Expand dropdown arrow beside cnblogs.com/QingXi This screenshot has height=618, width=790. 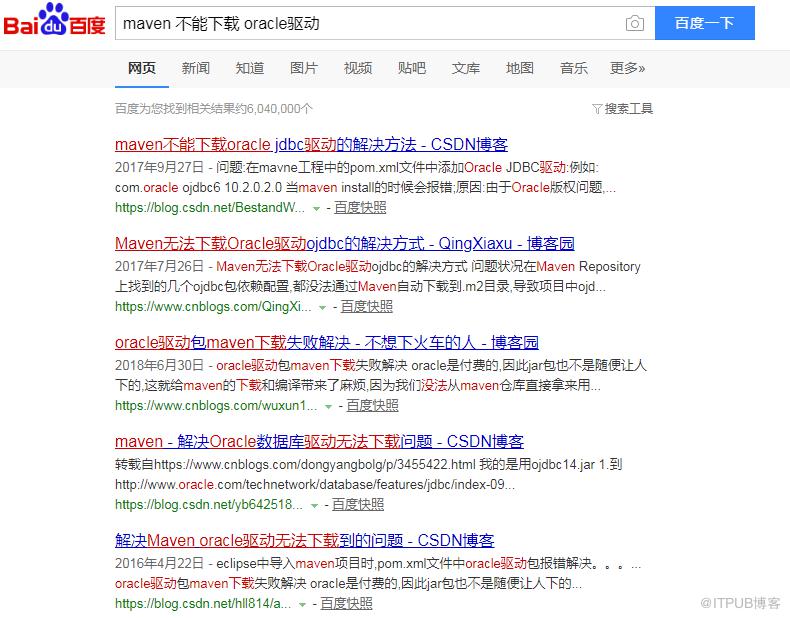(x=322, y=308)
